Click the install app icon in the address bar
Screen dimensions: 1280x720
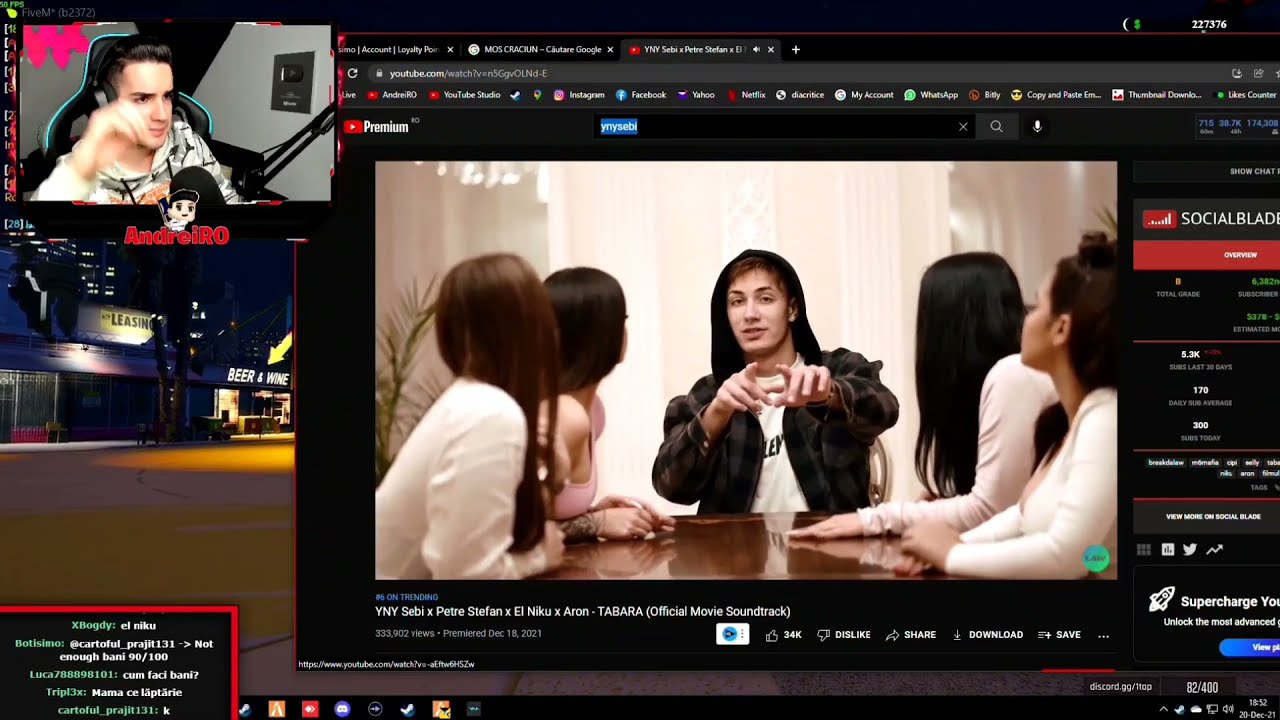point(1237,73)
